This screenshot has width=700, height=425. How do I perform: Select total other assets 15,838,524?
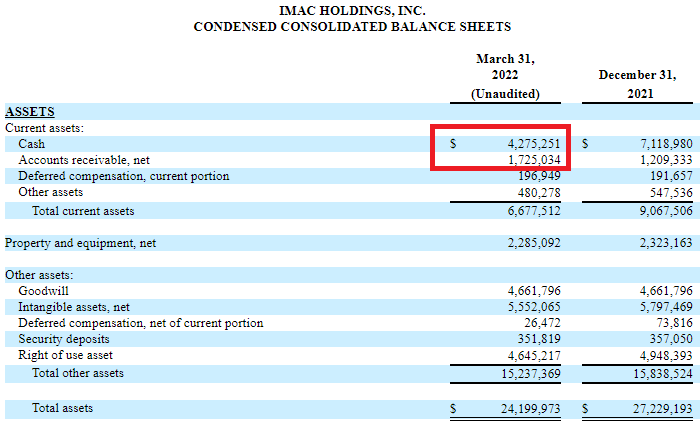pyautogui.click(x=663, y=374)
